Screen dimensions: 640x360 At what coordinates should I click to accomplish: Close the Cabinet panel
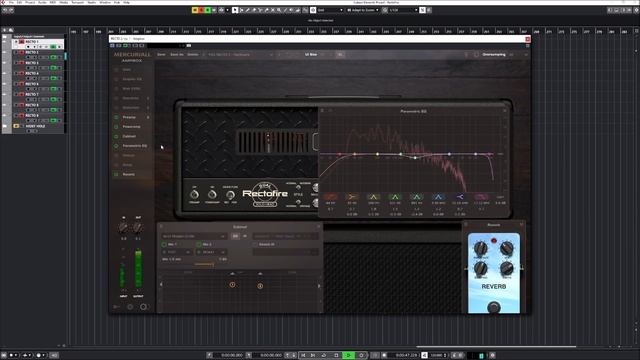point(319,227)
